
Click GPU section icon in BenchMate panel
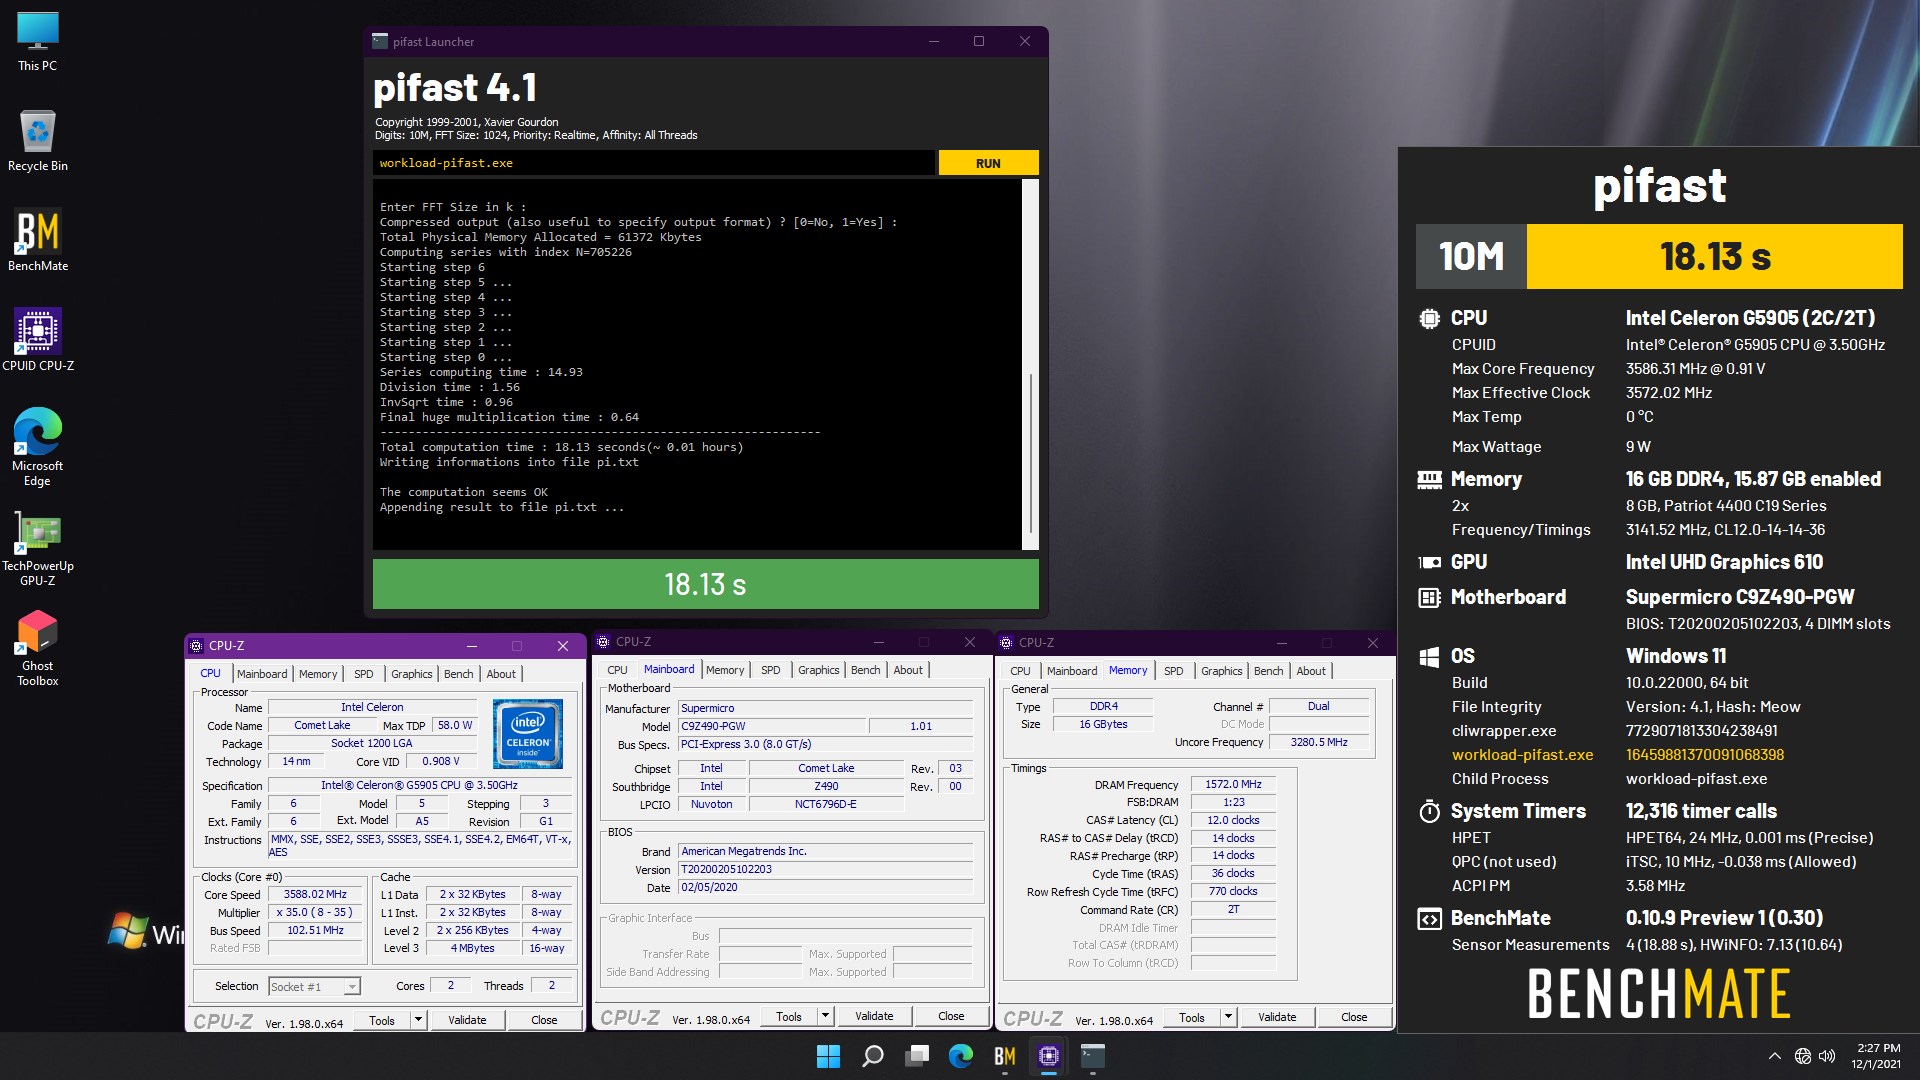tap(1429, 562)
